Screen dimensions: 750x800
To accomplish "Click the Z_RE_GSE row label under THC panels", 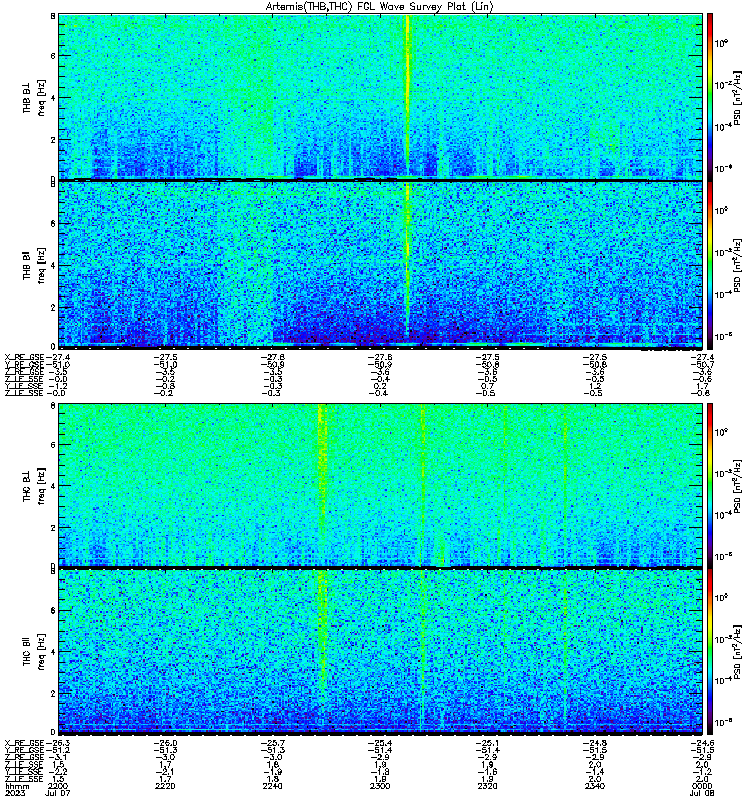I will tap(24, 758).
